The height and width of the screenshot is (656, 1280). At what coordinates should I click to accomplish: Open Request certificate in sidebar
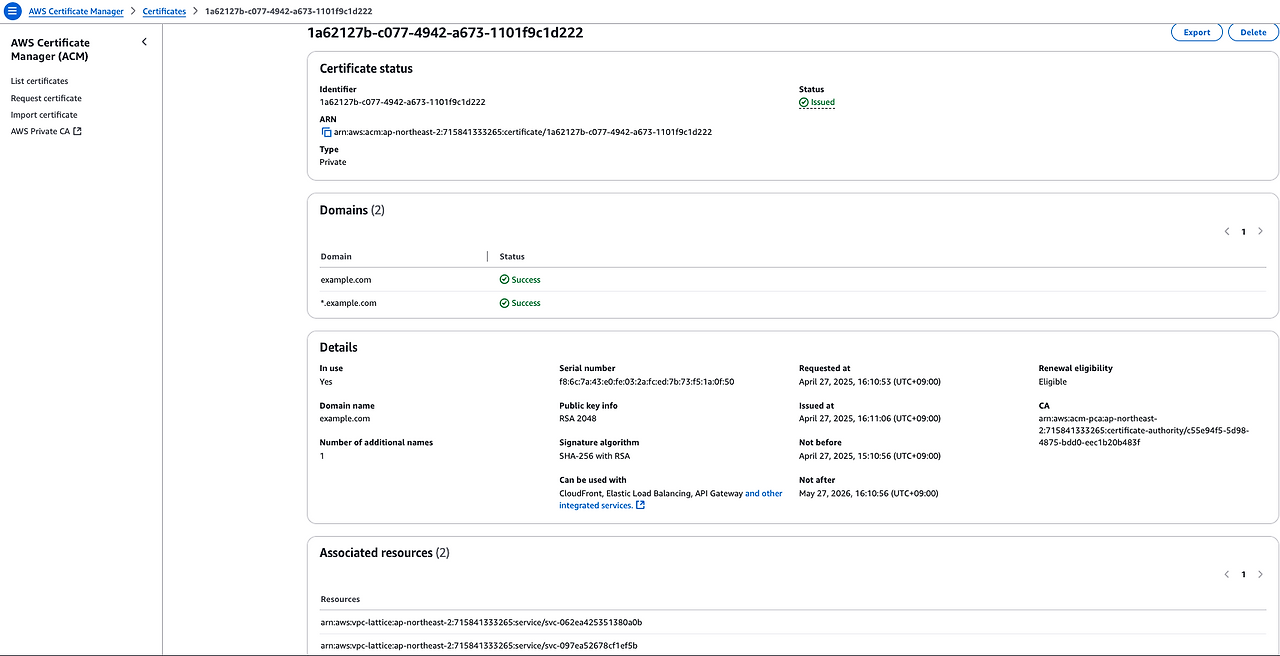[46, 98]
